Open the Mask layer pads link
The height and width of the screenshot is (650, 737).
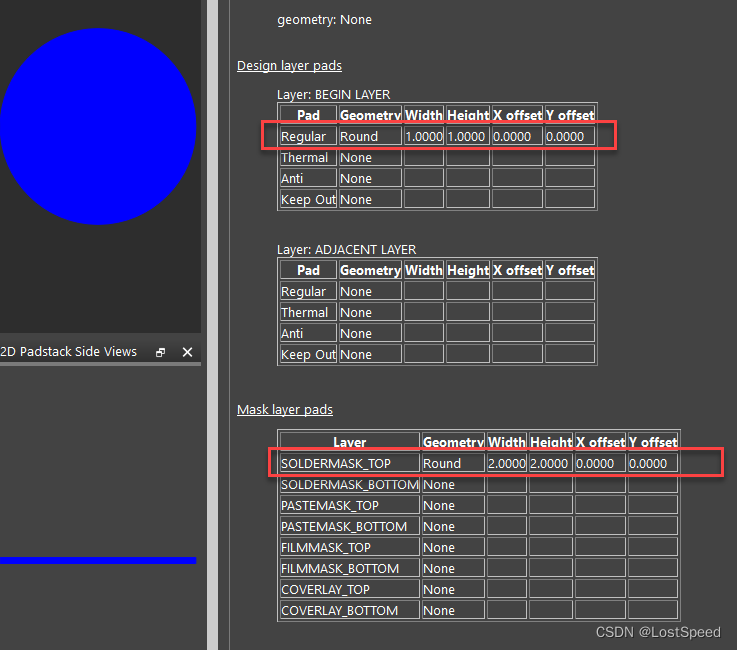coord(285,410)
